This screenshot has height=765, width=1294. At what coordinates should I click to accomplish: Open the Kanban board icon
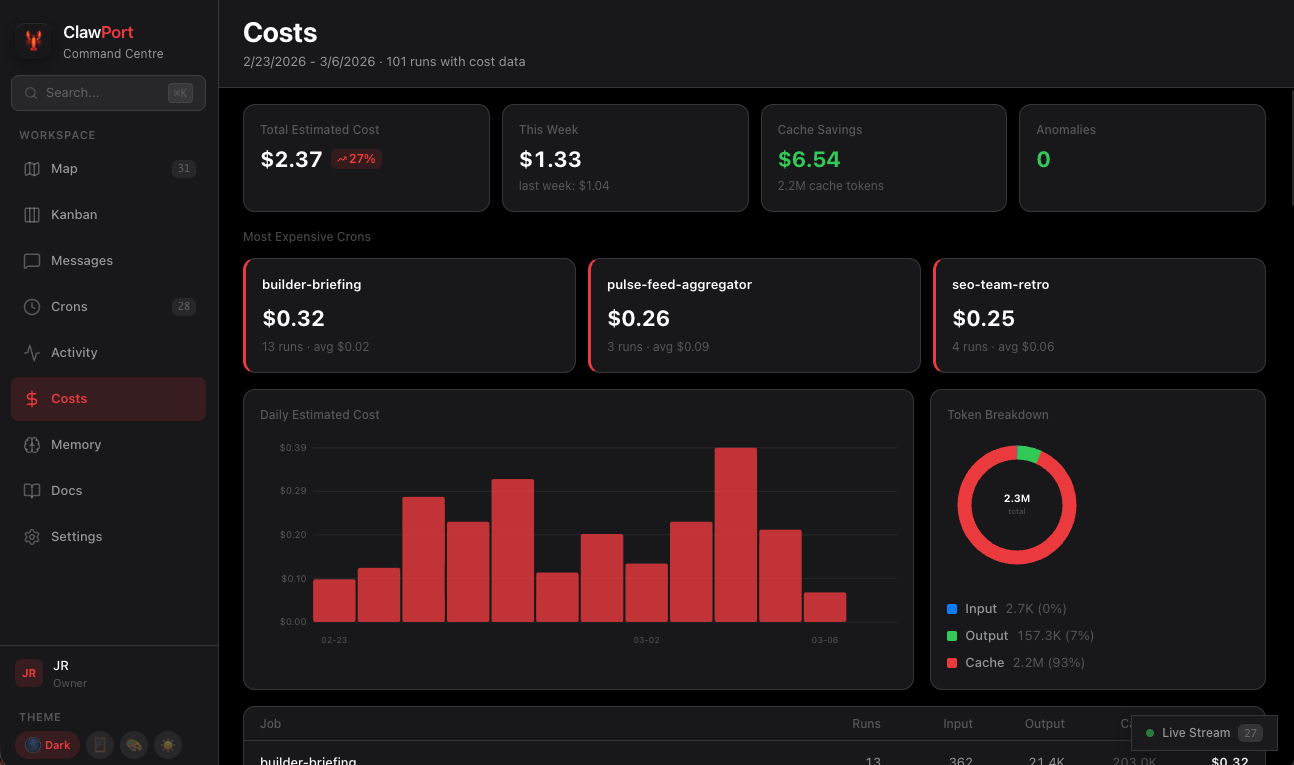[x=31, y=214]
